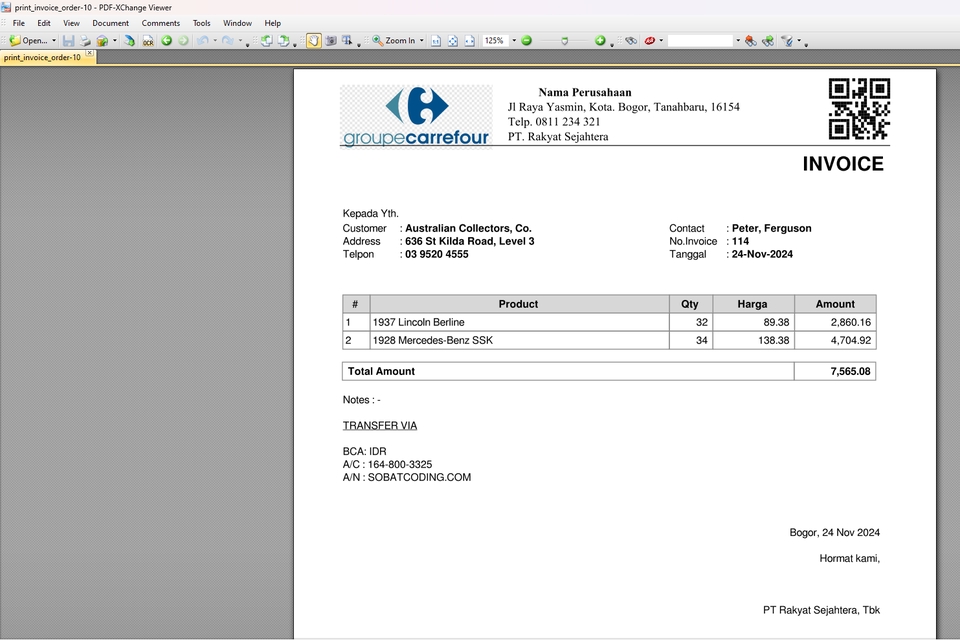Click the Find Next binoculars icon
The width and height of the screenshot is (960, 640).
click(768, 40)
